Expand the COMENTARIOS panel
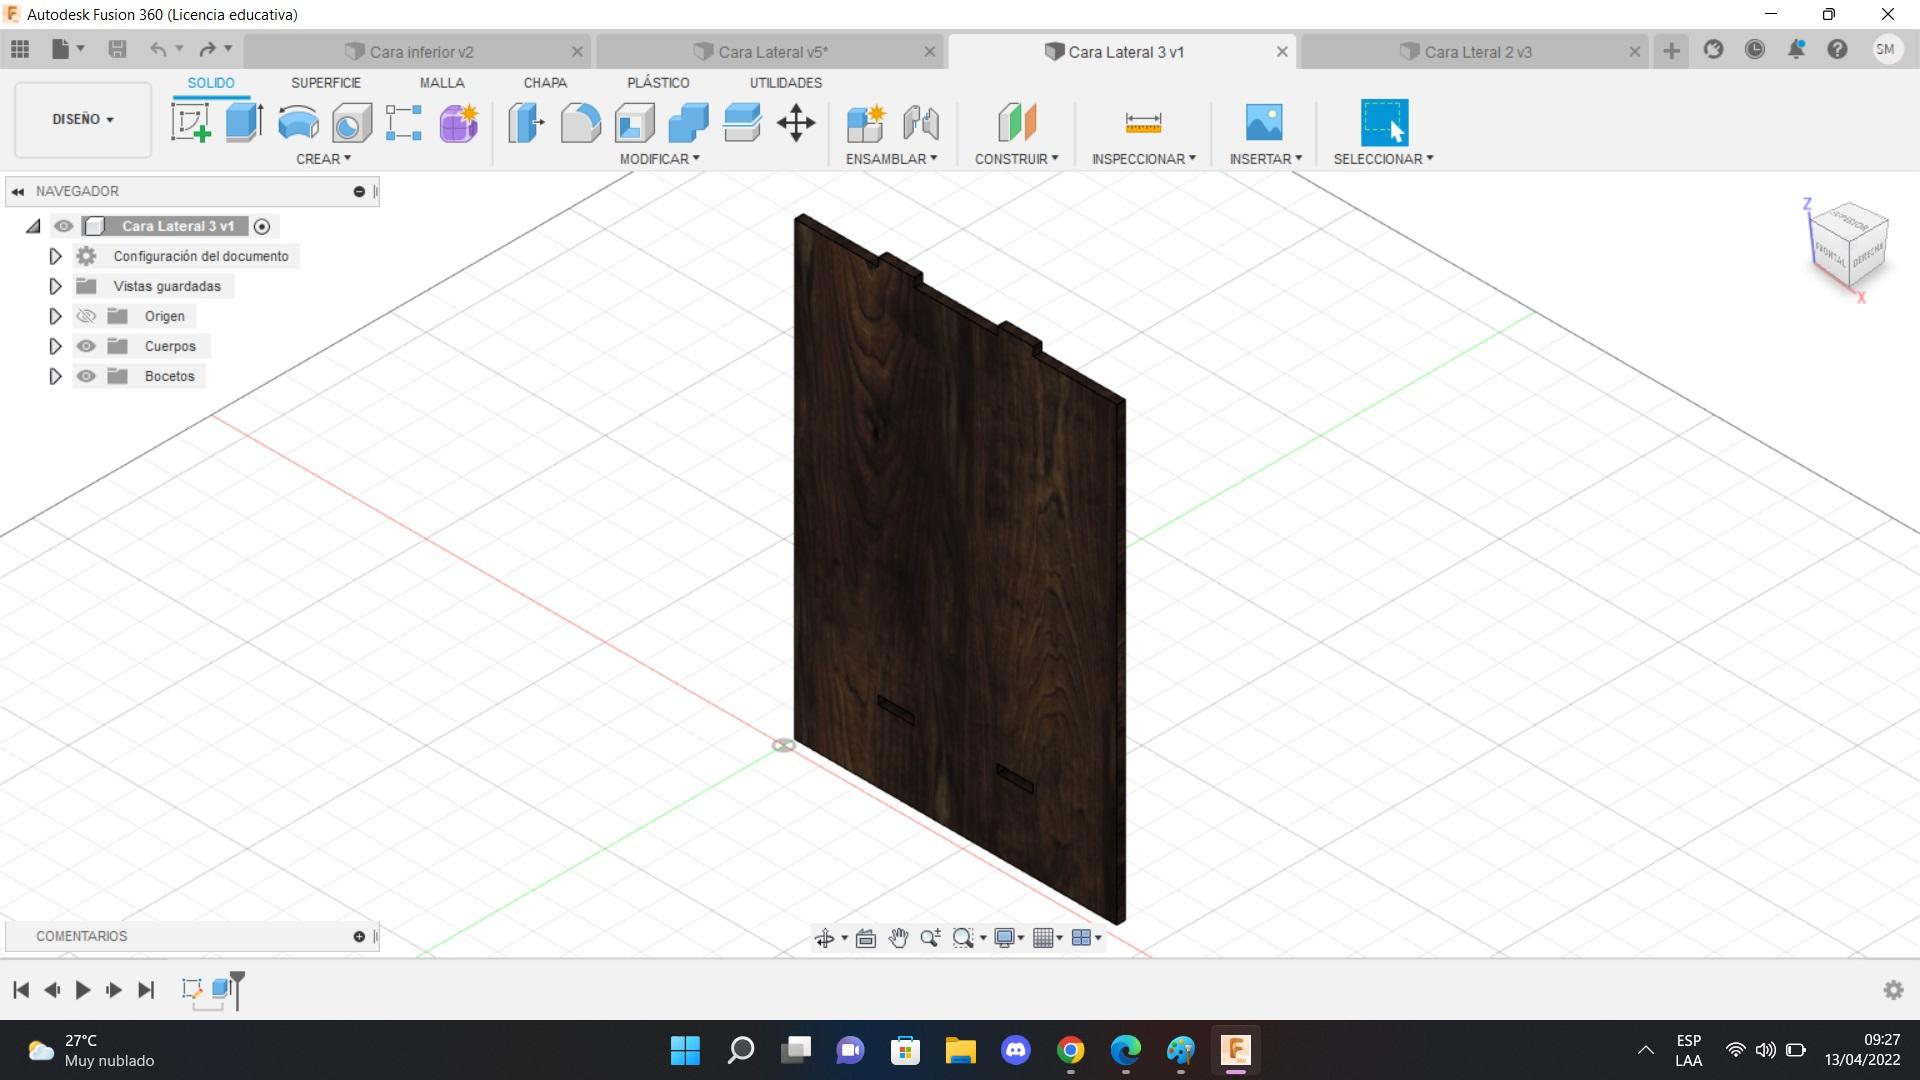The image size is (1920, 1080). [359, 936]
